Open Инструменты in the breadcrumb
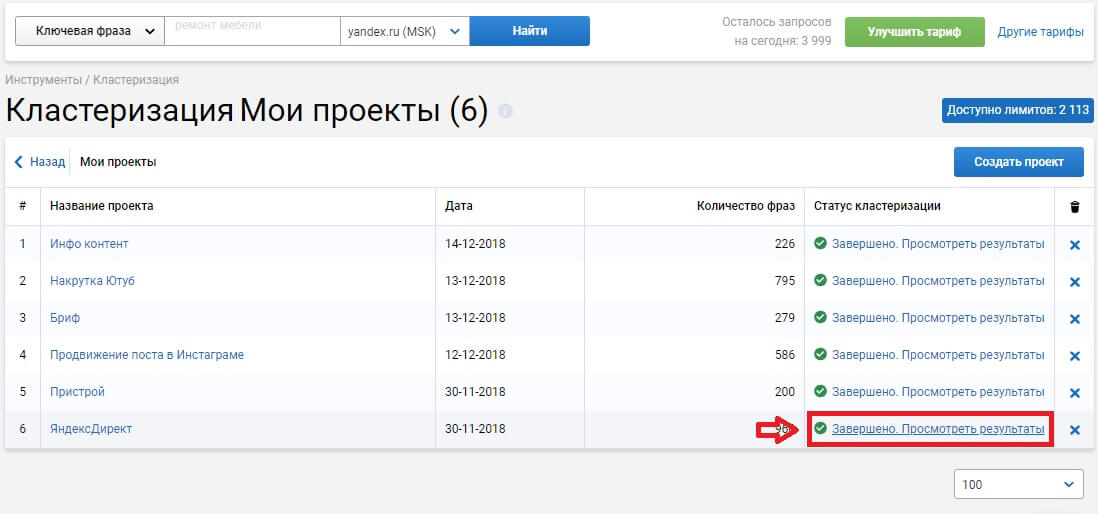This screenshot has height=514, width=1098. (44, 79)
